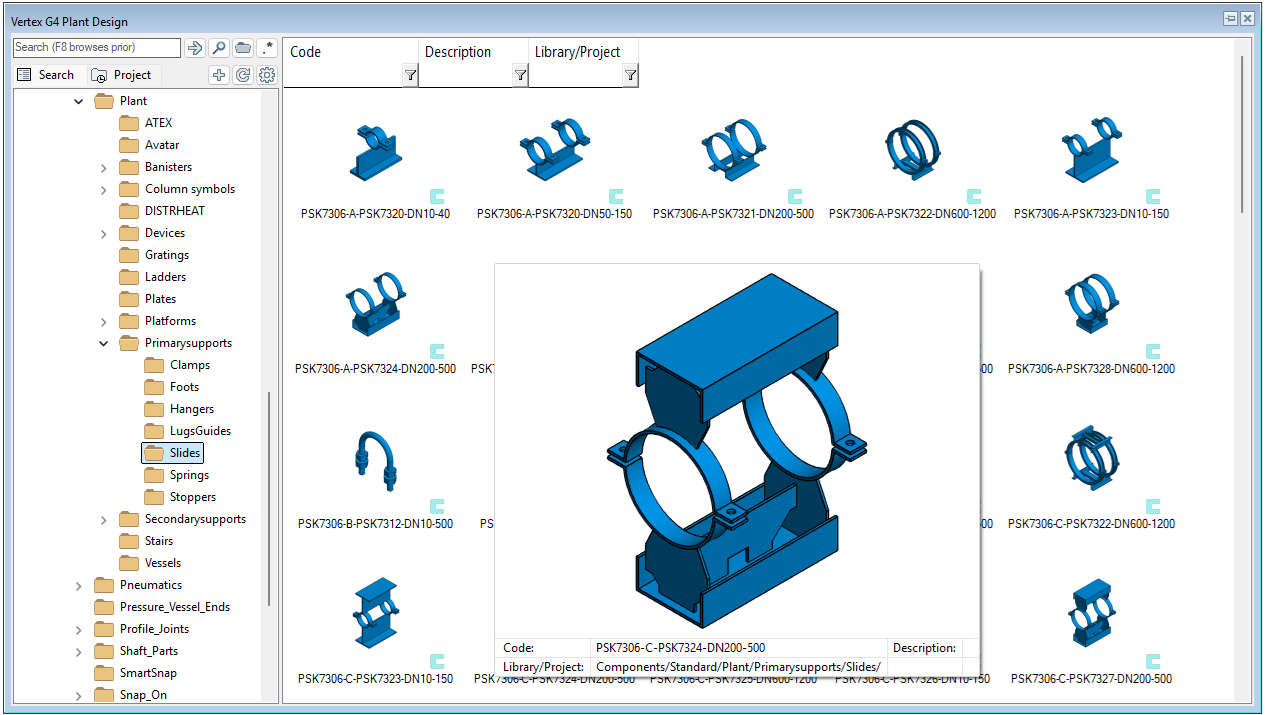The width and height of the screenshot is (1265, 715).
Task: Open the folder browse icon beside search
Action: click(x=243, y=47)
